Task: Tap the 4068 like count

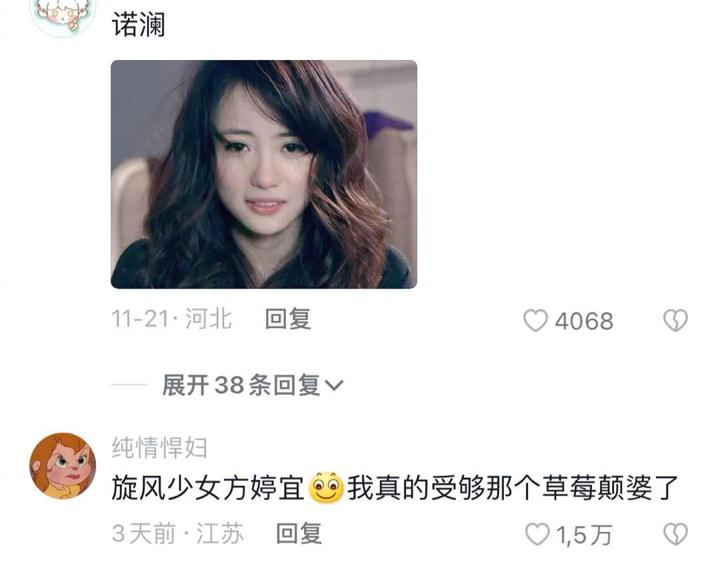Action: pos(584,321)
